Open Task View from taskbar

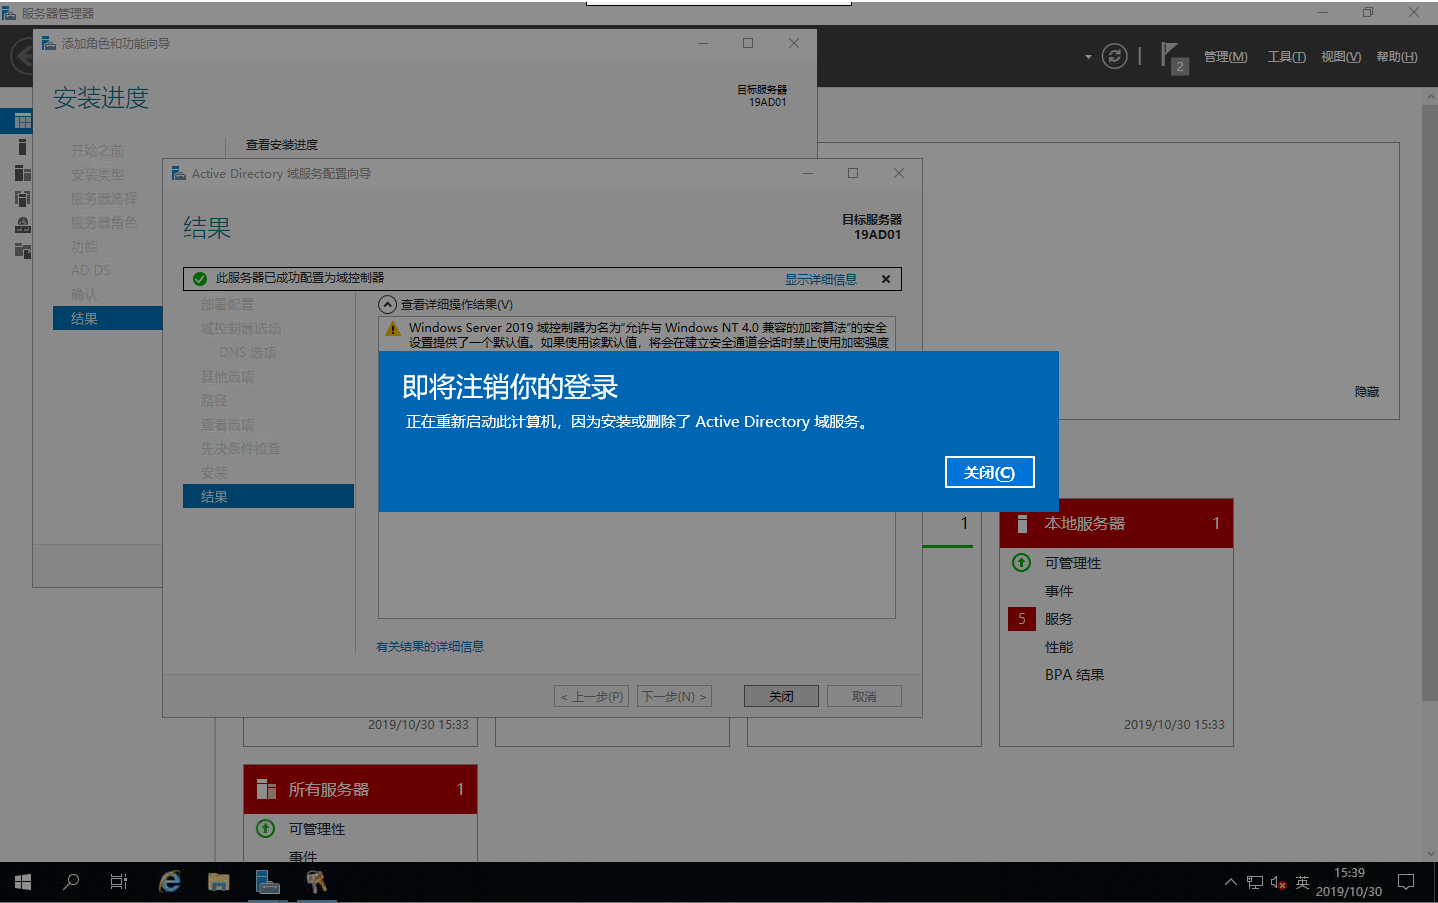coord(119,882)
